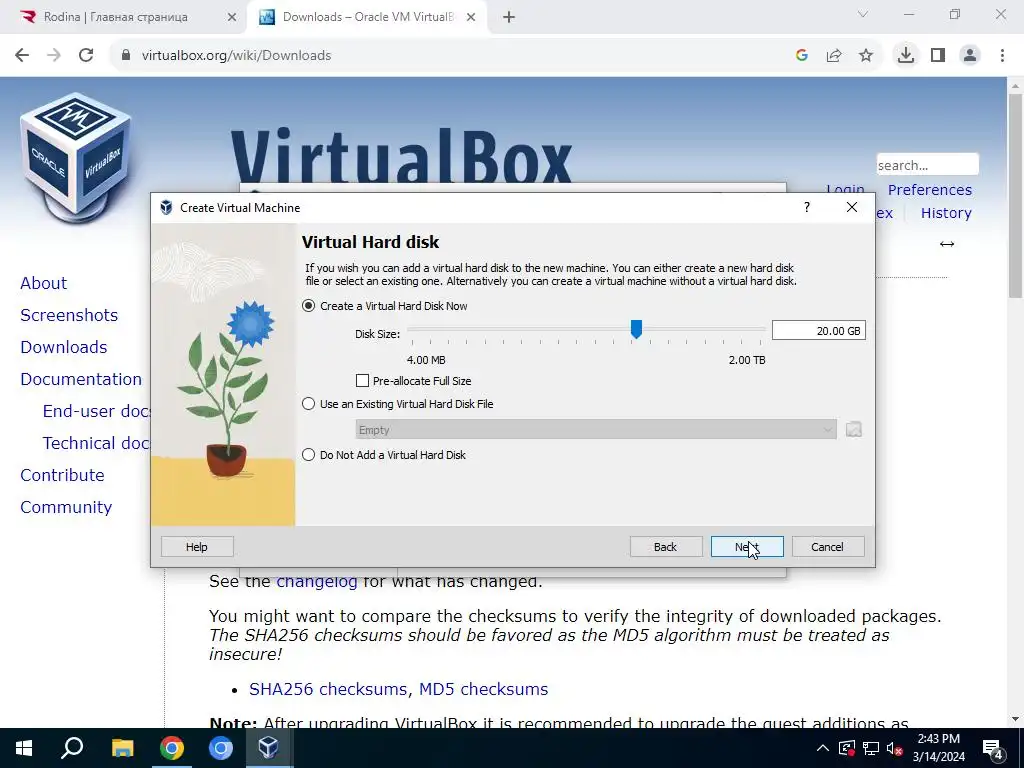Open Google Chrome from taskbar
Viewport: 1024px width, 768px height.
tap(172, 748)
